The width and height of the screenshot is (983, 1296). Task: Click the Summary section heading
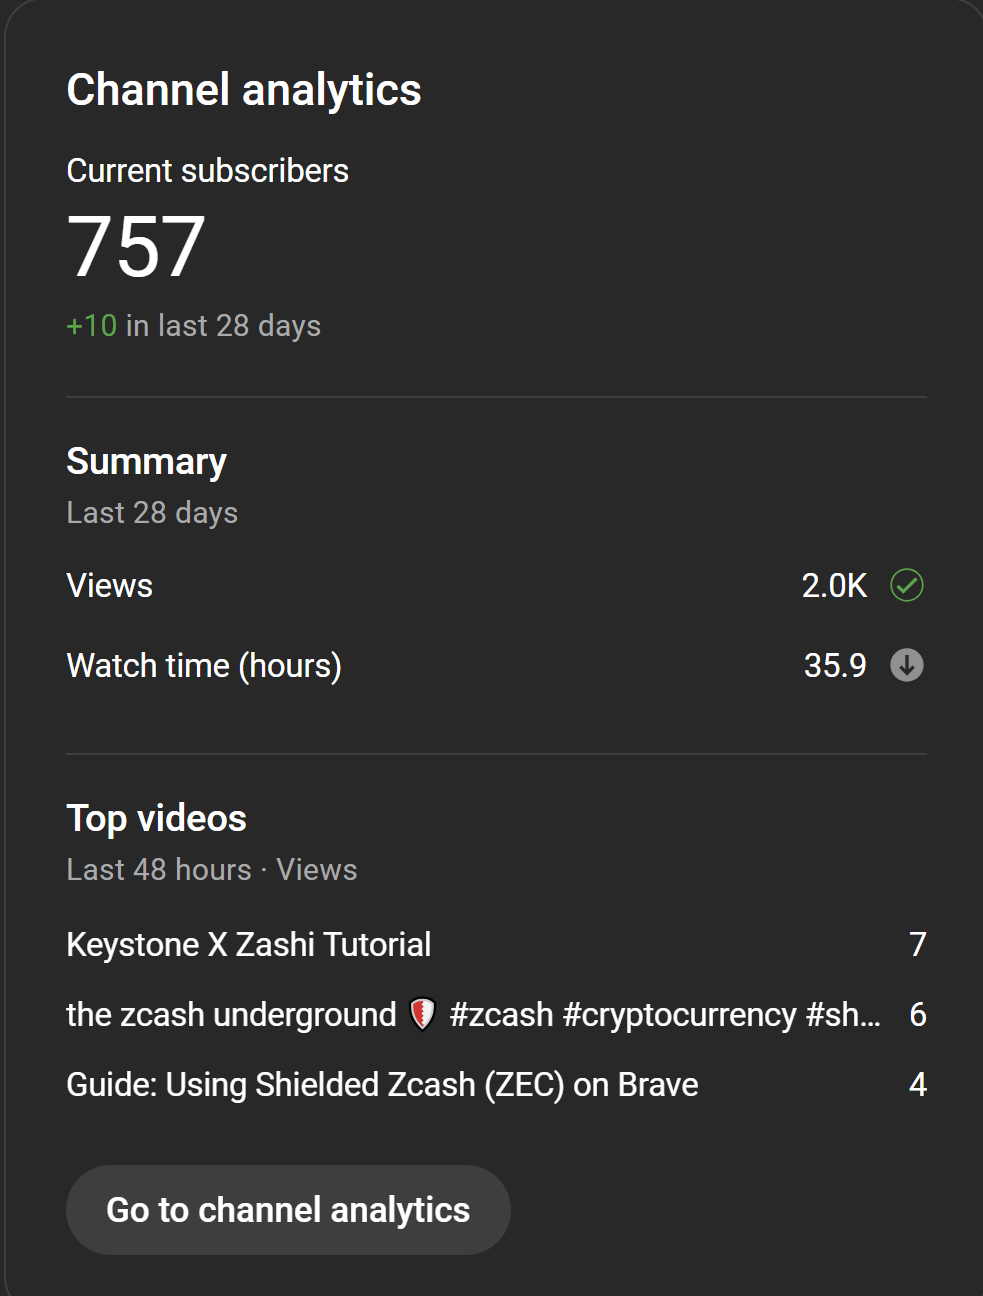(x=146, y=461)
